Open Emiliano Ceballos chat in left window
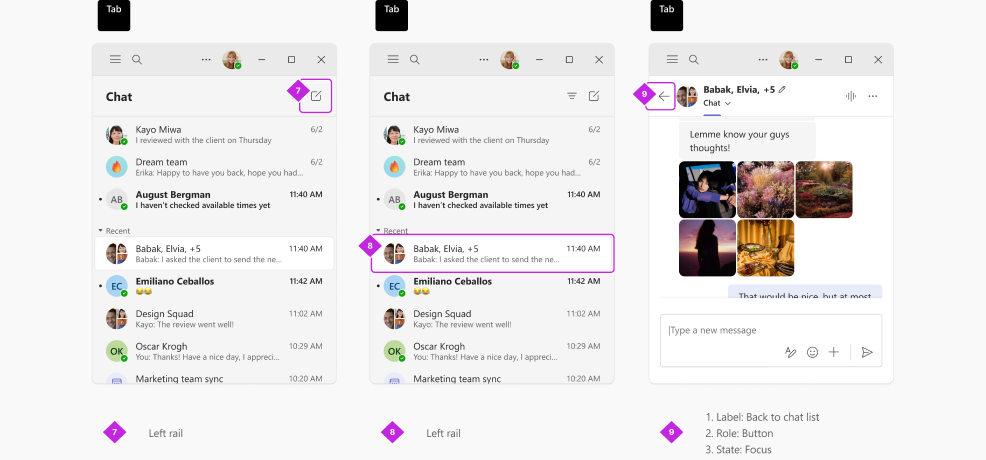Viewport: 986px width, 460px height. (214, 286)
